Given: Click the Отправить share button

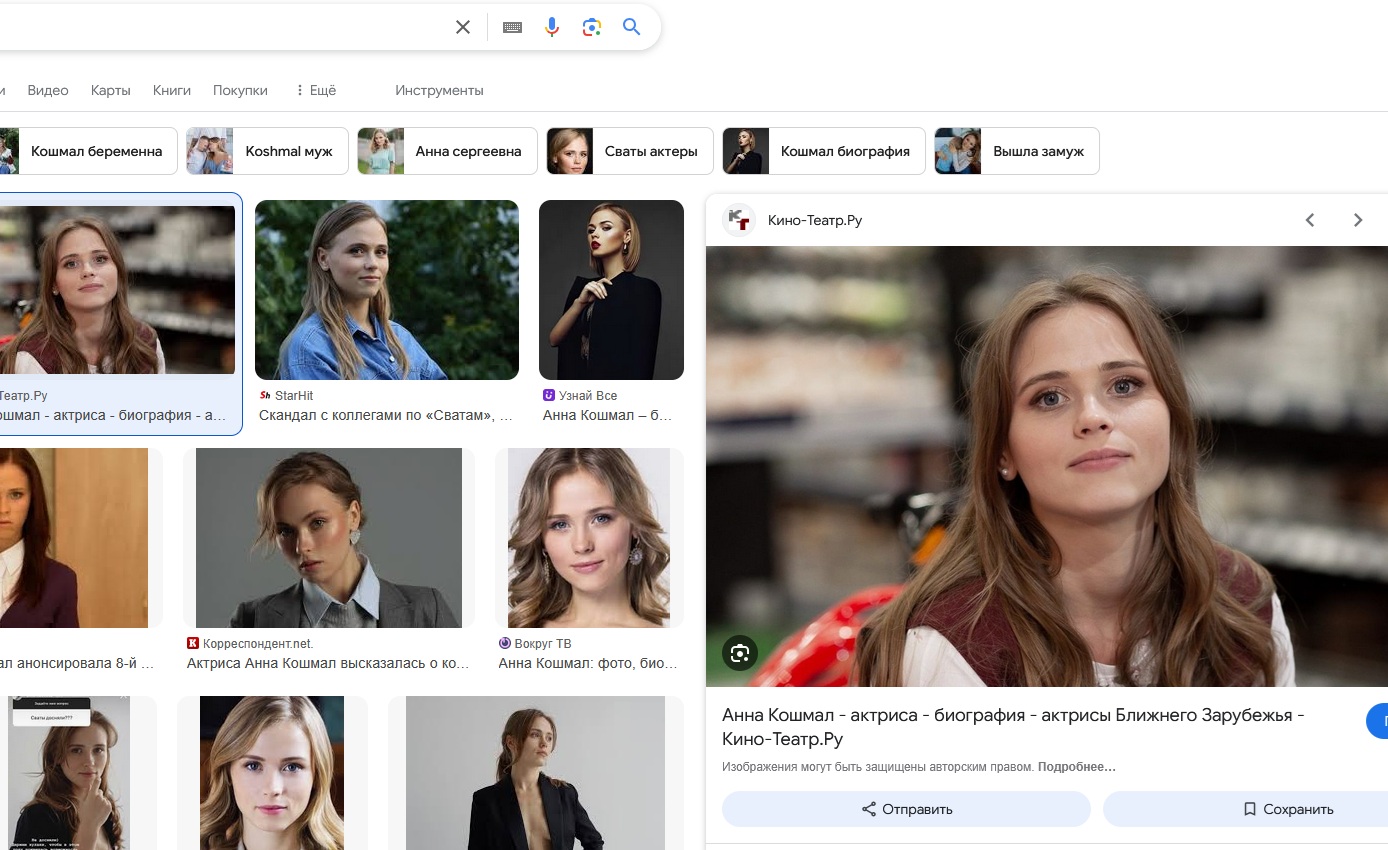Looking at the screenshot, I should click(x=906, y=809).
